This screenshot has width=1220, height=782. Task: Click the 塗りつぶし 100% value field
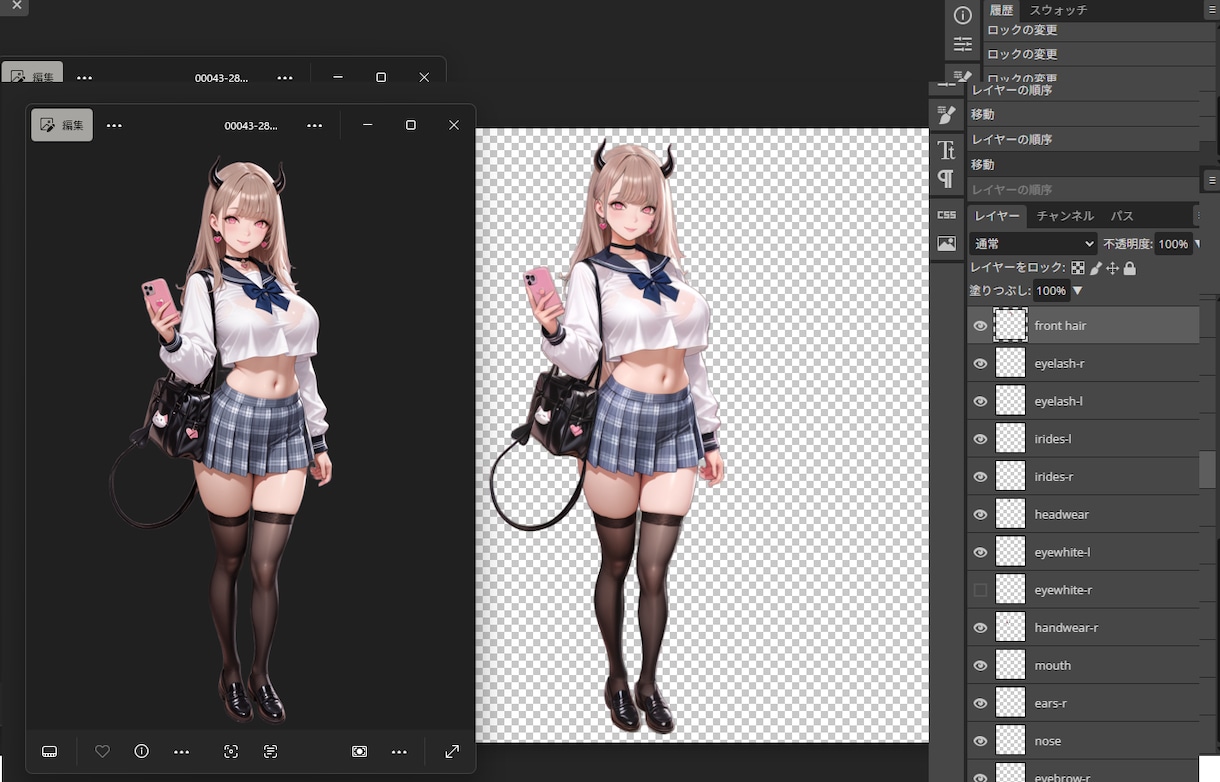click(x=1050, y=291)
